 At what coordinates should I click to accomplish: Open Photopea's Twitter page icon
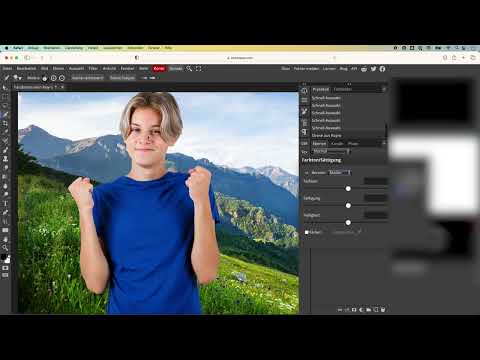[x=373, y=69]
